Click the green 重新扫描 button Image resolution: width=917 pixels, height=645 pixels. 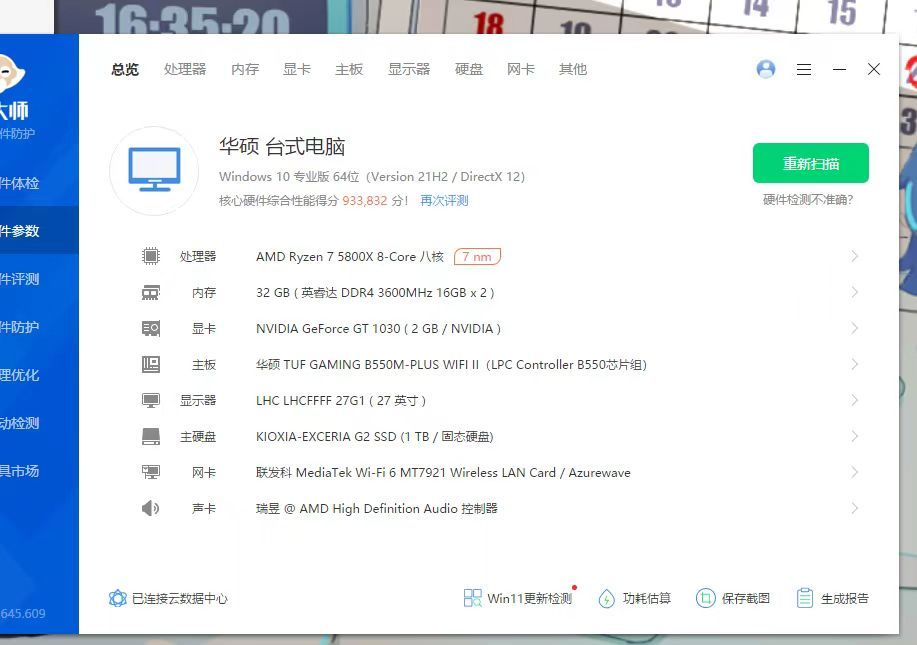[811, 163]
